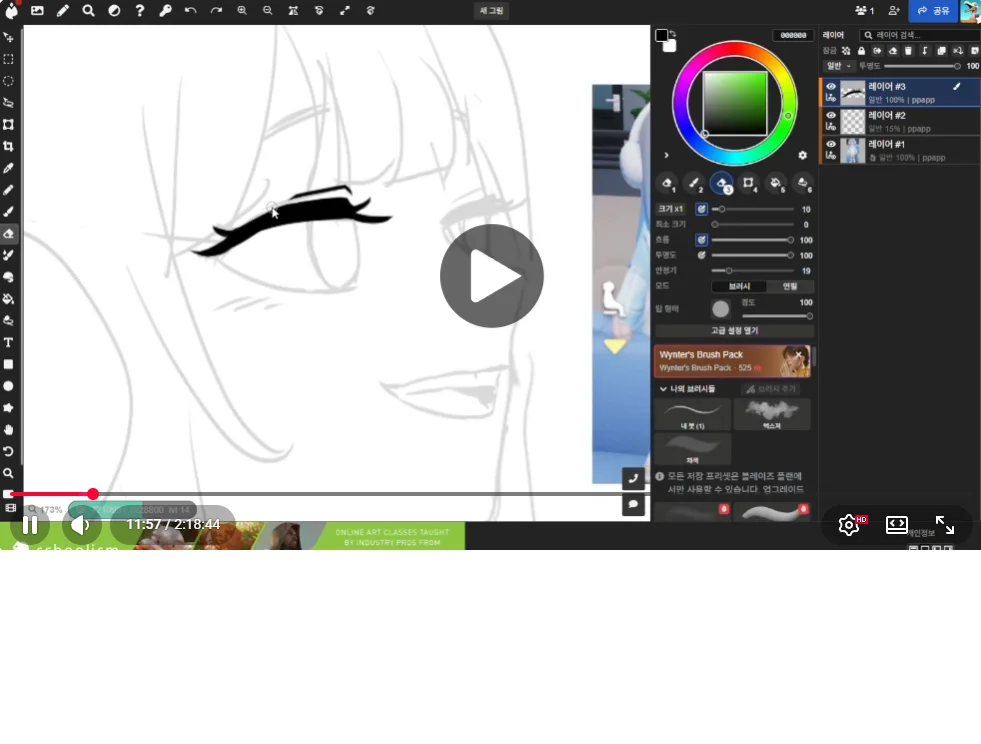Choose the Hand pan tool
This screenshot has height=744, width=981.
coord(8,429)
